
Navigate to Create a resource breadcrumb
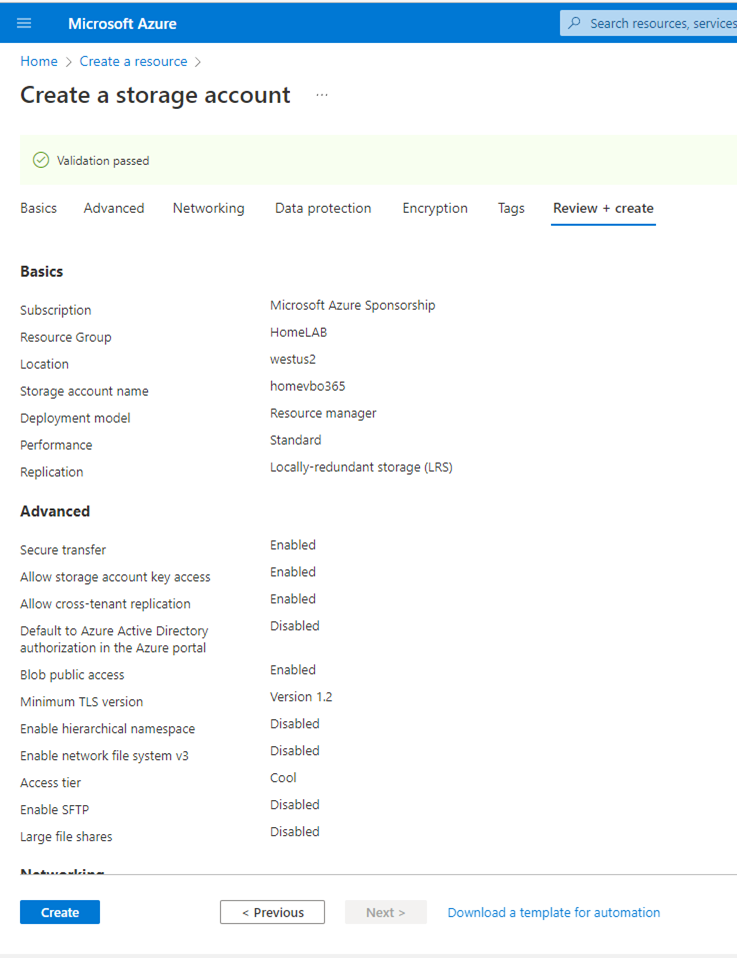tap(133, 61)
